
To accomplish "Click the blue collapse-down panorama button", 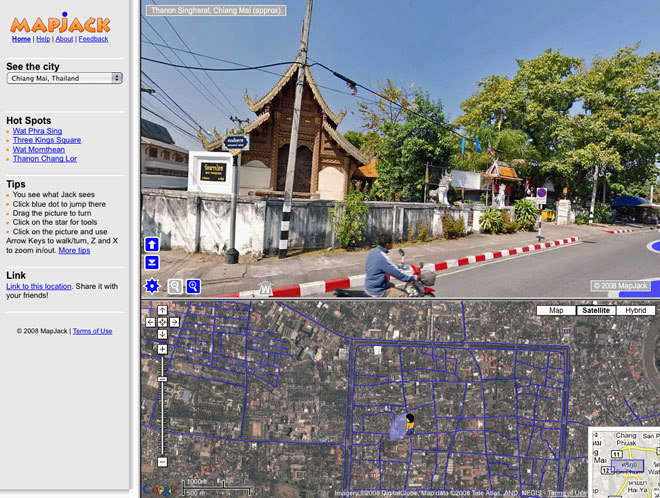I will coord(152,262).
